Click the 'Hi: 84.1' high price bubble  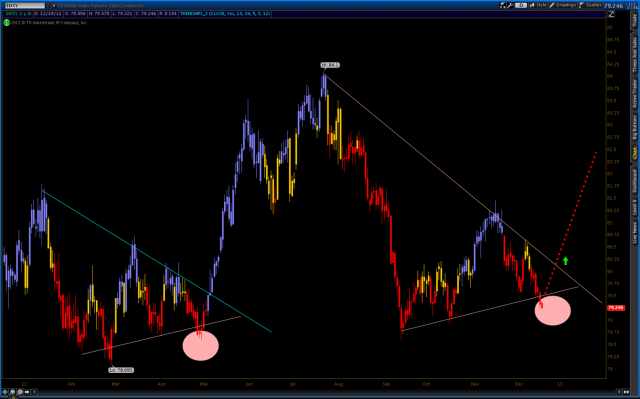pos(330,65)
